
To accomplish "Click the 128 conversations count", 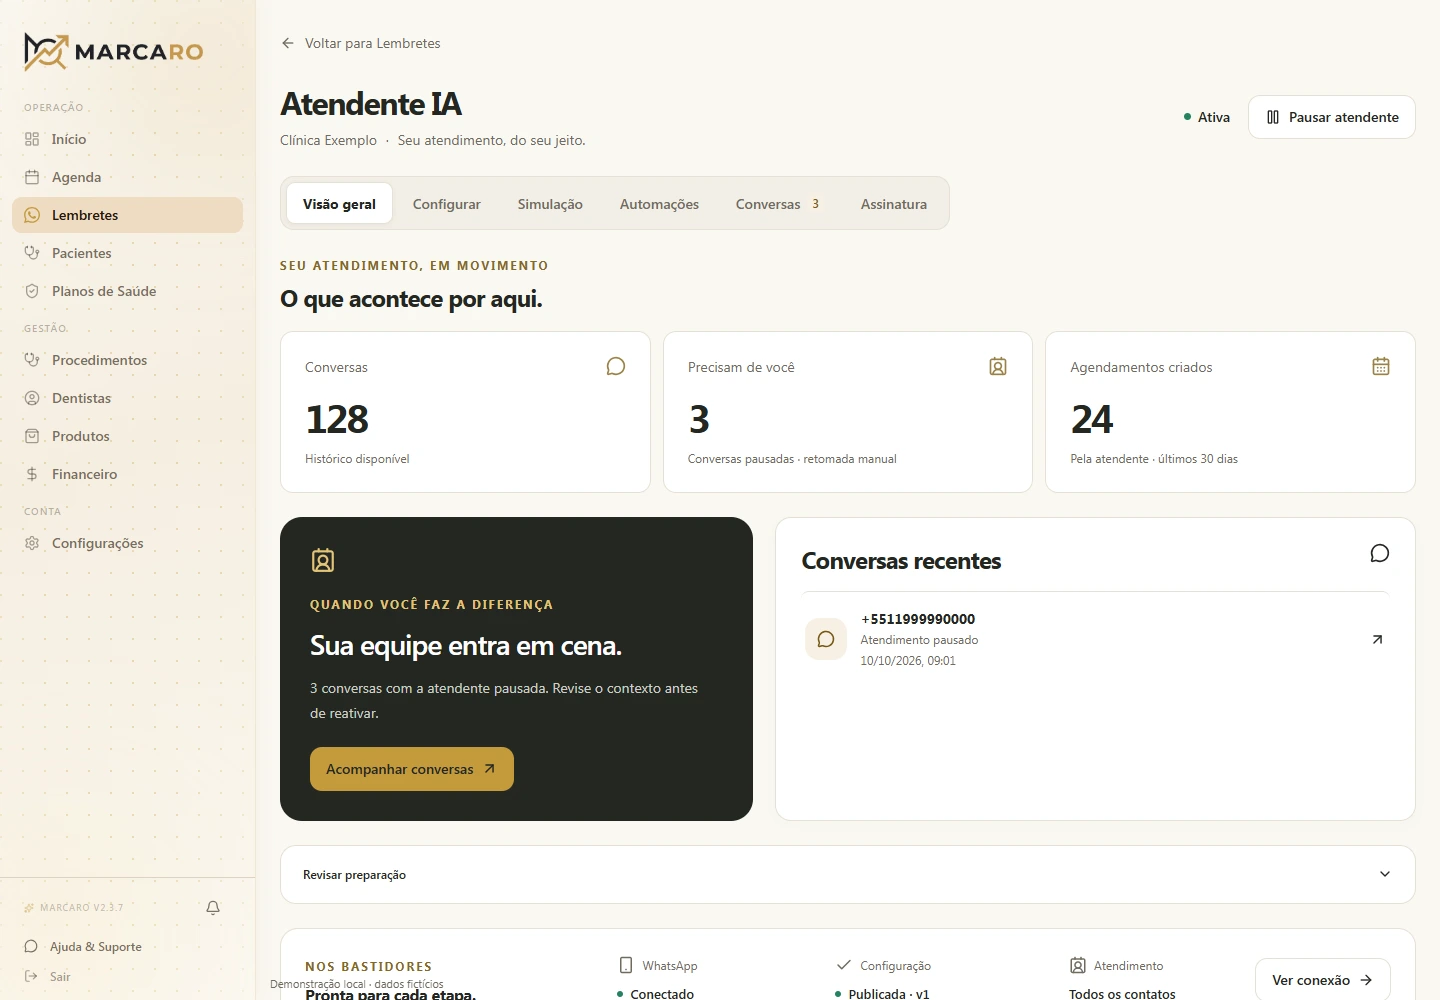I will click(x=337, y=419).
